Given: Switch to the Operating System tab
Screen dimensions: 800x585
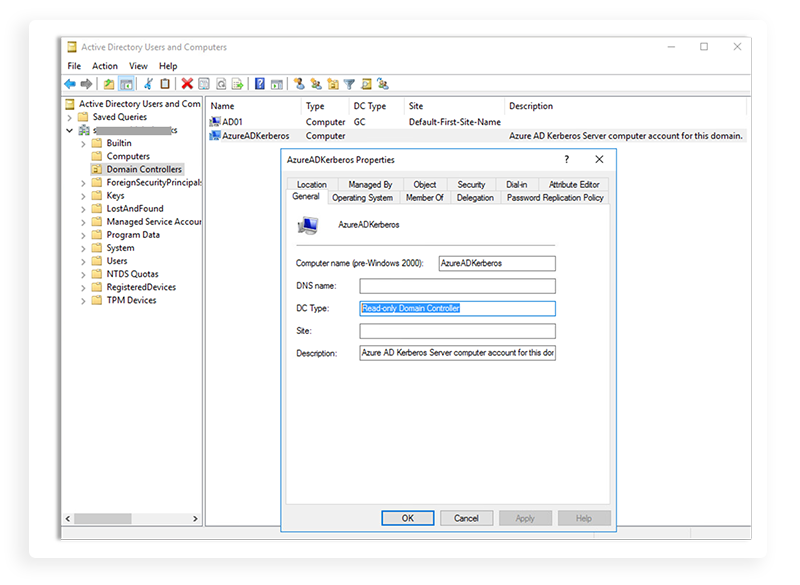Looking at the screenshot, I should (x=362, y=197).
